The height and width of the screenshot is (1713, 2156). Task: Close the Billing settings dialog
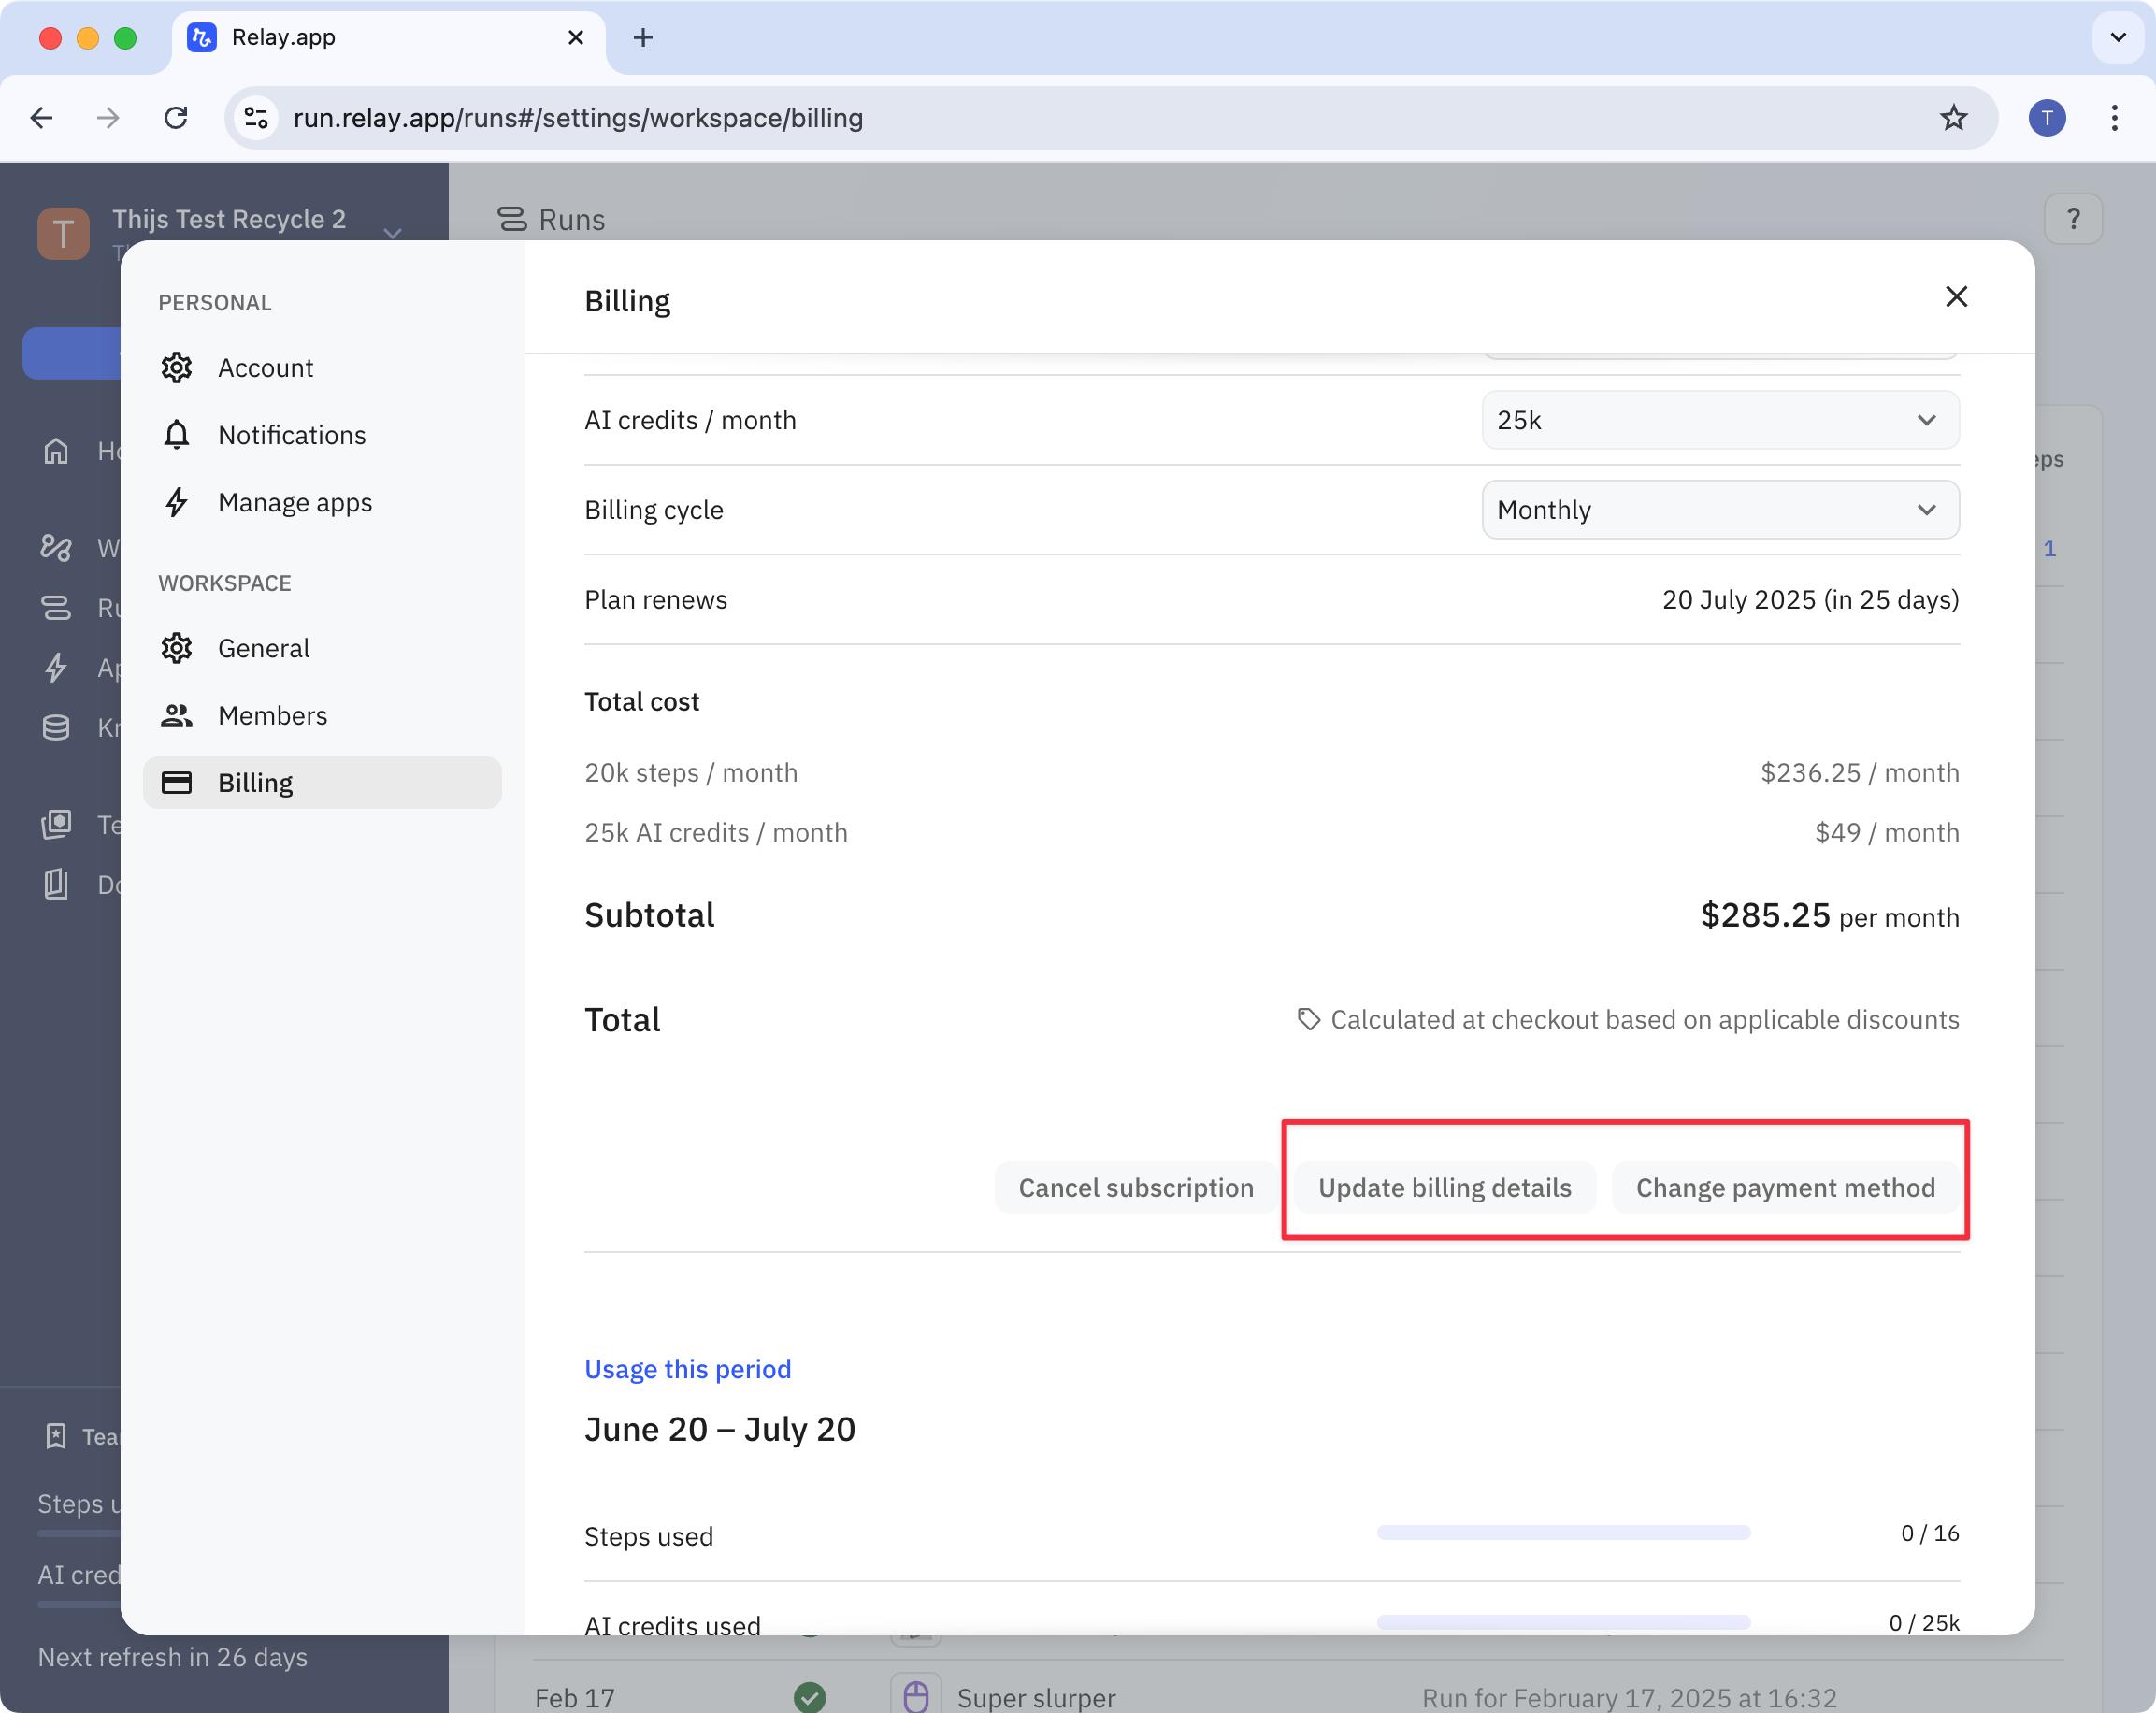[x=1956, y=297]
